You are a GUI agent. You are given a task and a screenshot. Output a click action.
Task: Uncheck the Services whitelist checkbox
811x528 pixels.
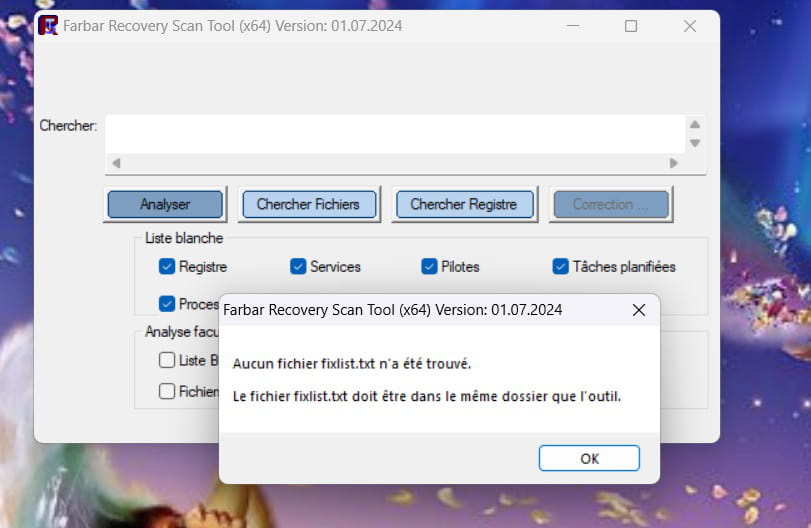coord(298,266)
